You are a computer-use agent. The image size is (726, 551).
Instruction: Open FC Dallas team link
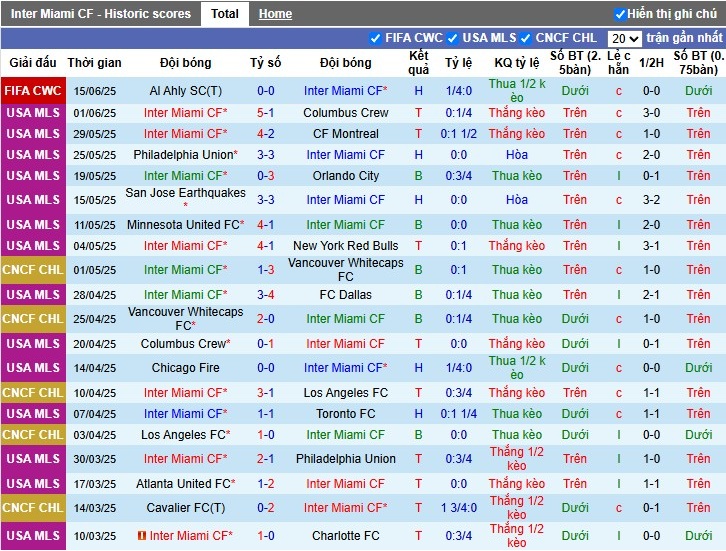[x=346, y=295]
